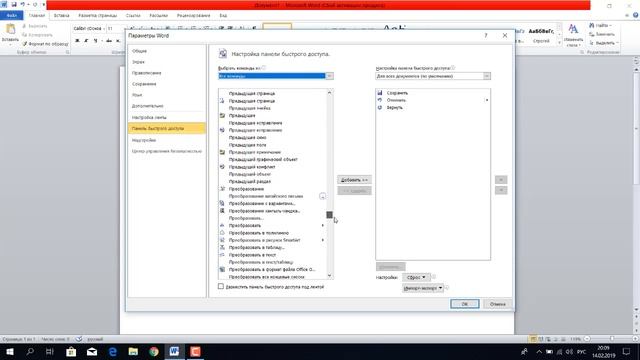Toggle Italic in the ribbon font group

tap(86, 41)
